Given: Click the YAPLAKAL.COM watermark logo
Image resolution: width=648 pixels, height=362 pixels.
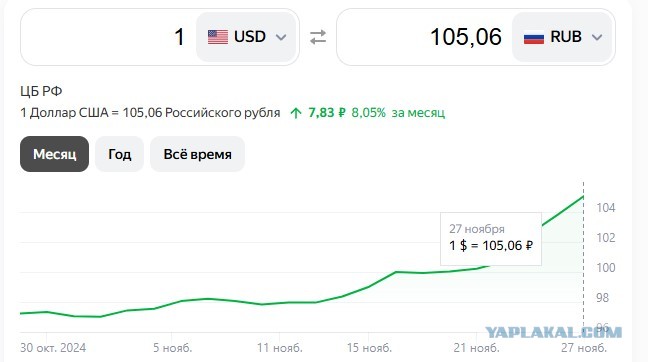Looking at the screenshot, I should pyautogui.click(x=553, y=332).
